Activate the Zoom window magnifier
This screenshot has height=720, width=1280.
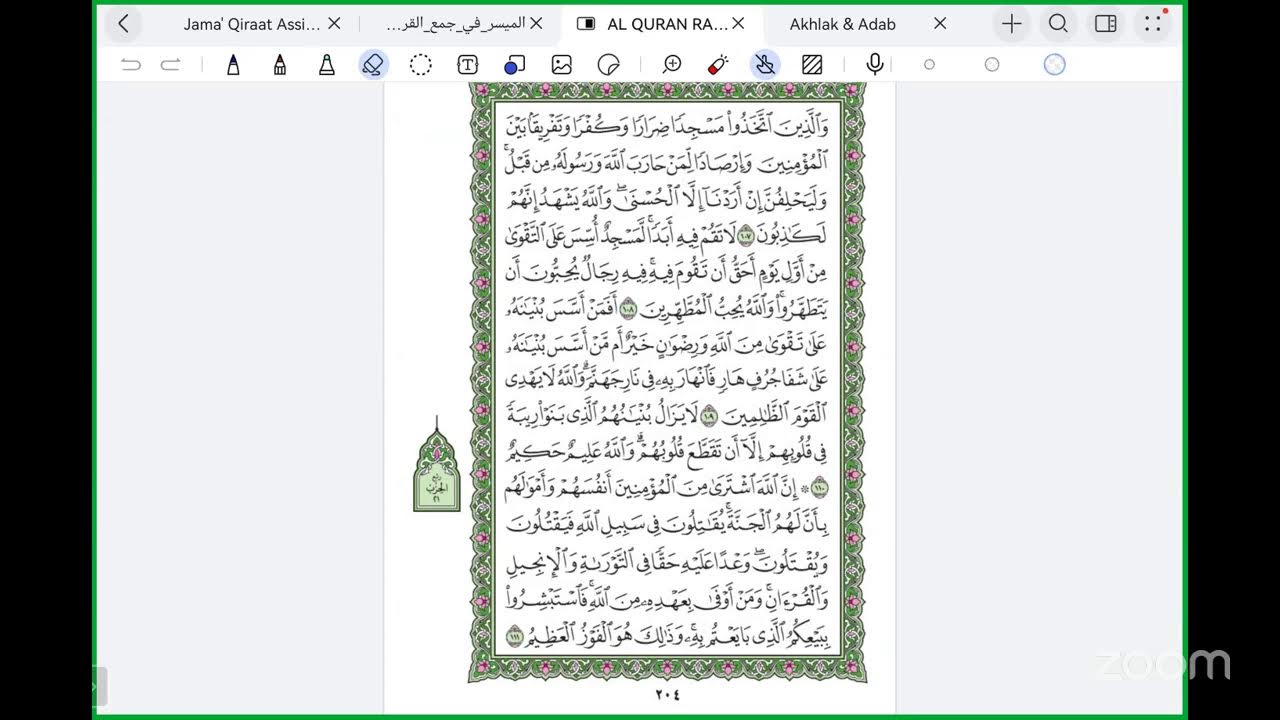click(672, 65)
